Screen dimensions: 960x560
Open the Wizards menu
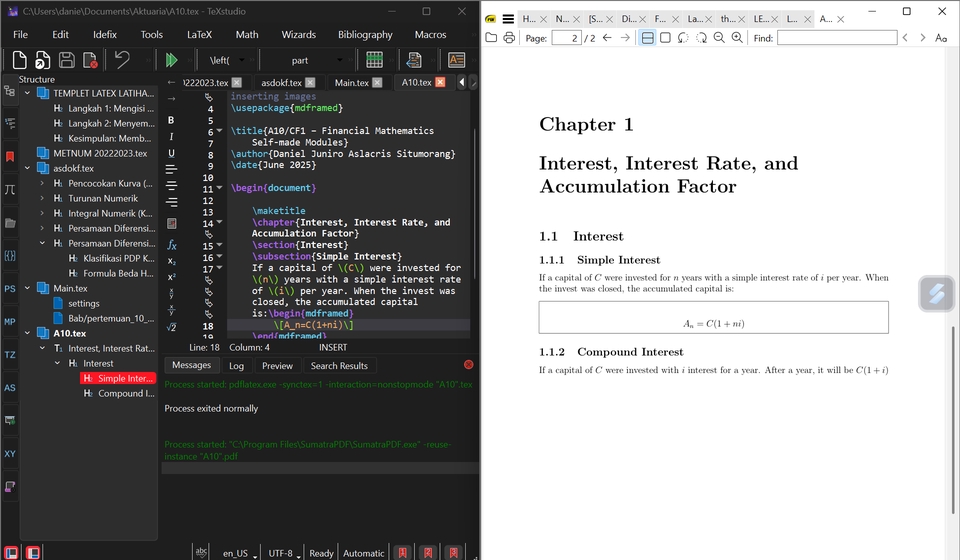[298, 34]
